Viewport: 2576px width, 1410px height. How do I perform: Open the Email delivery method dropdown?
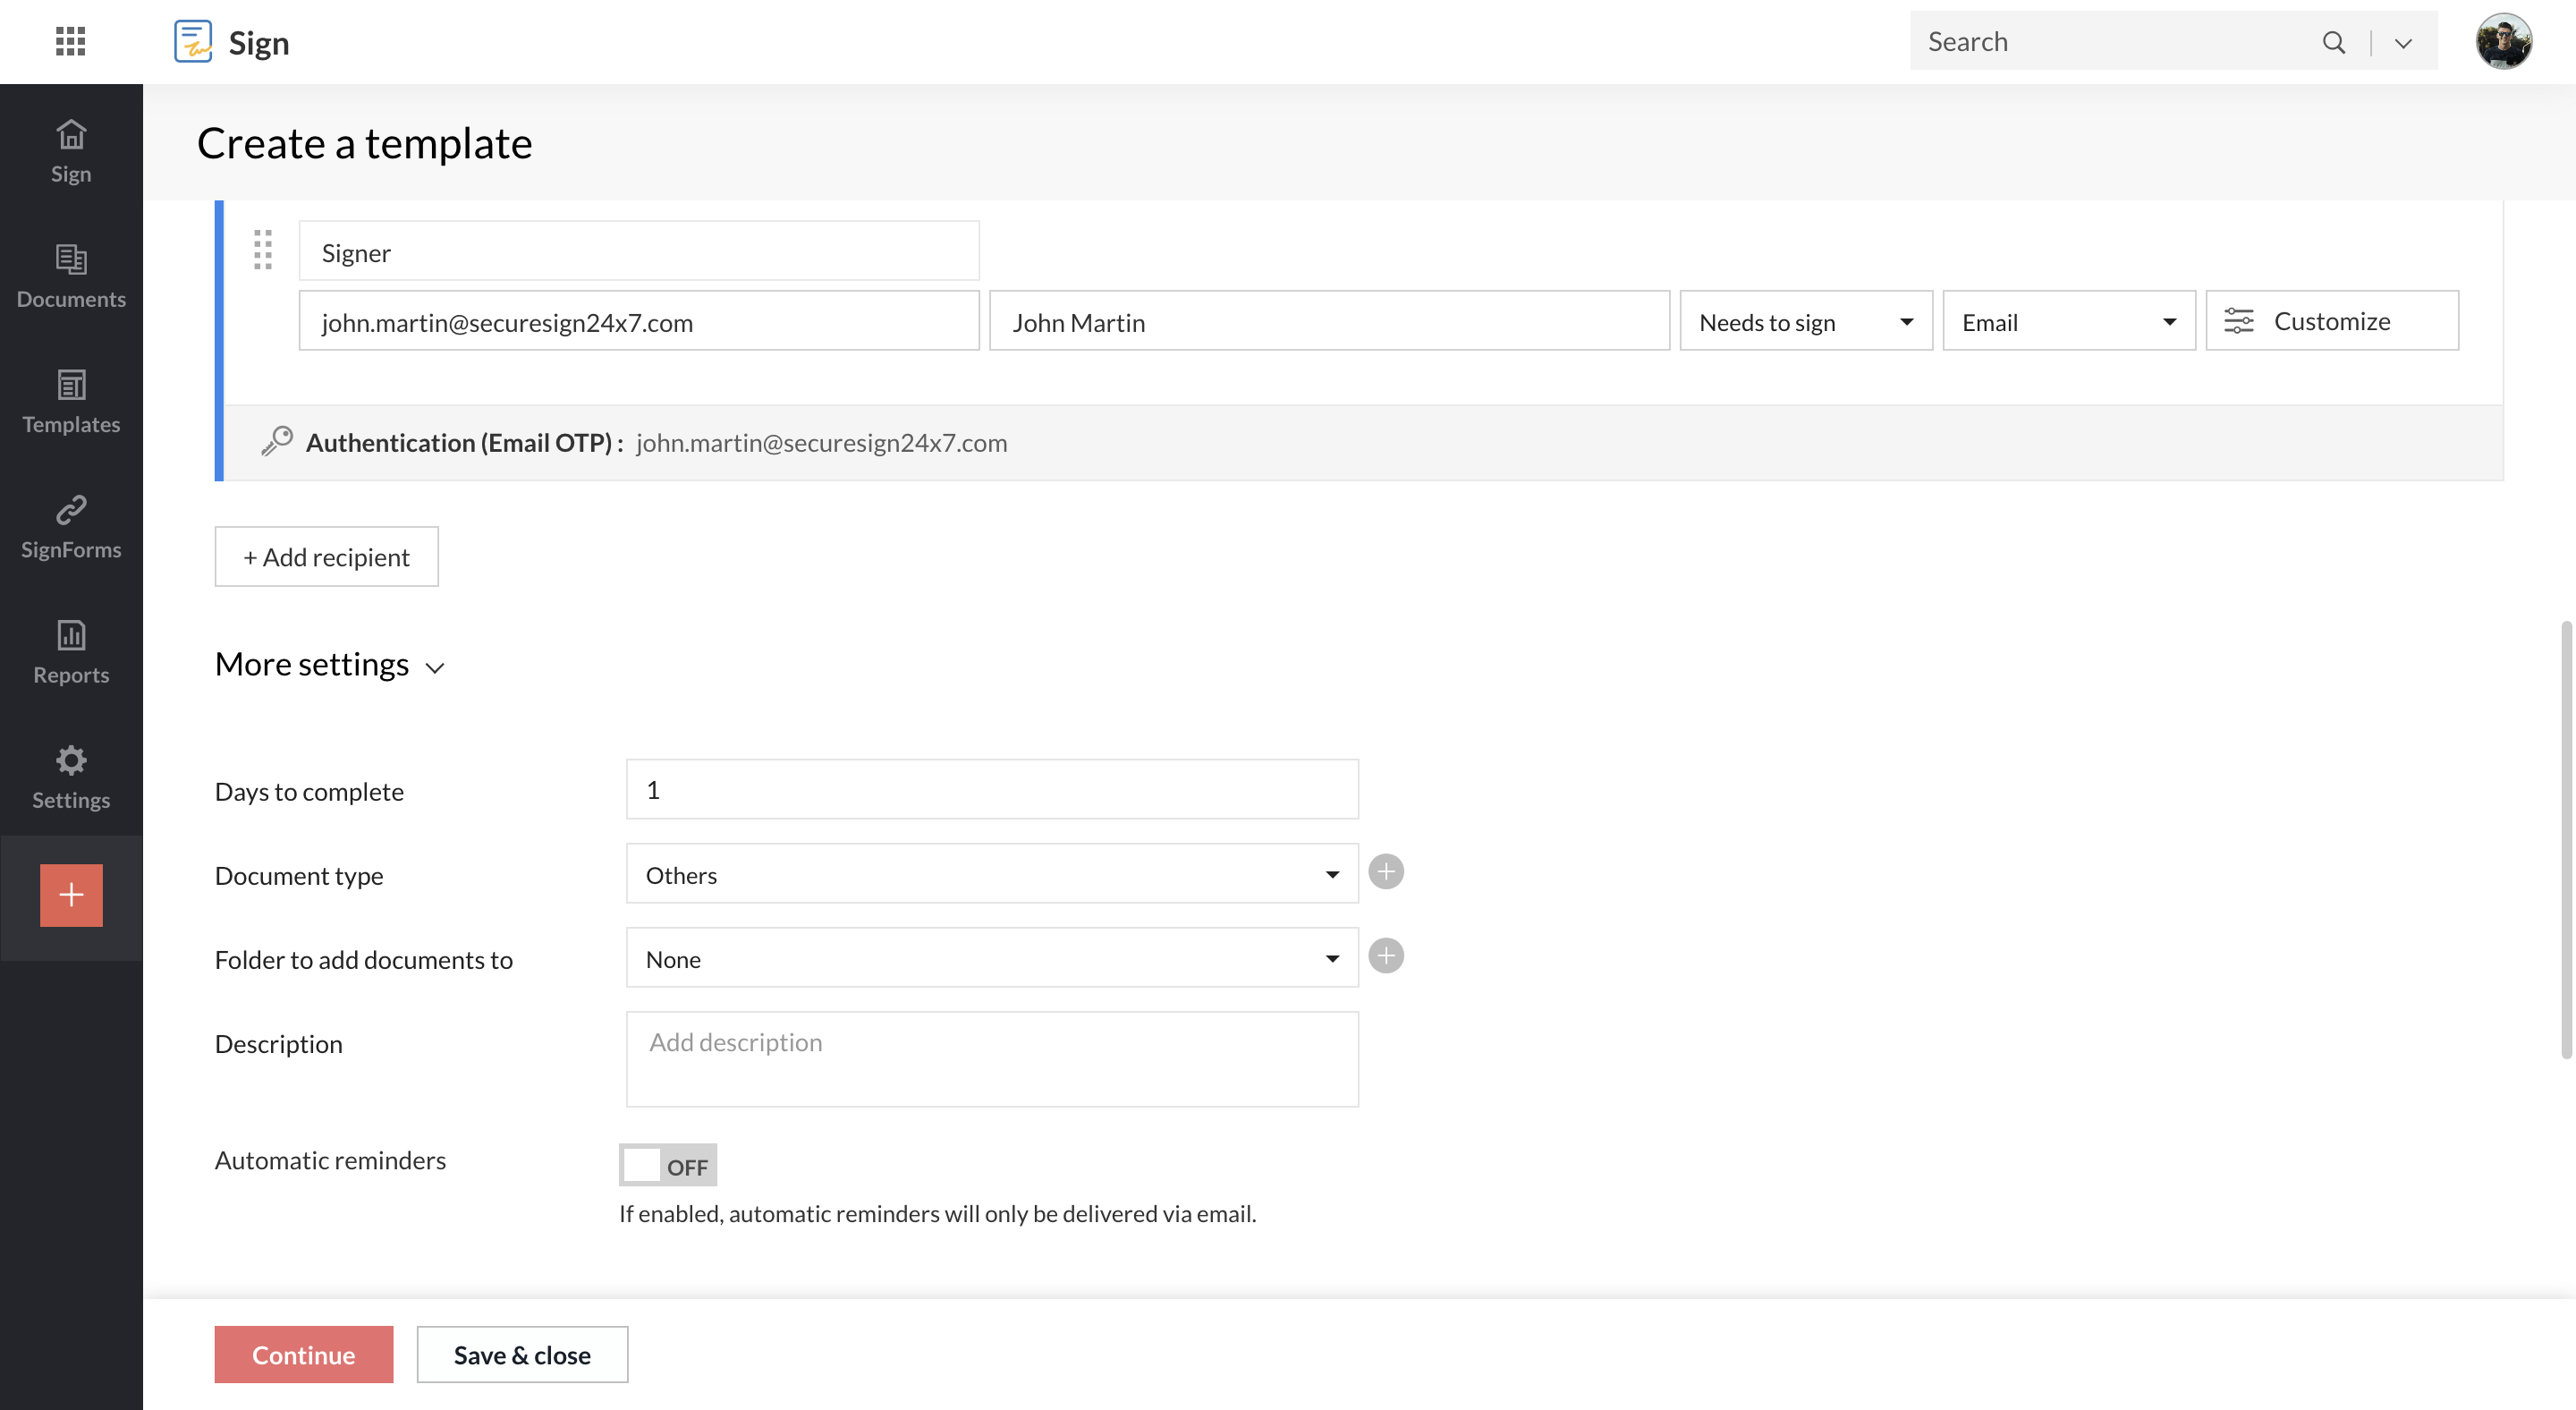click(2068, 321)
